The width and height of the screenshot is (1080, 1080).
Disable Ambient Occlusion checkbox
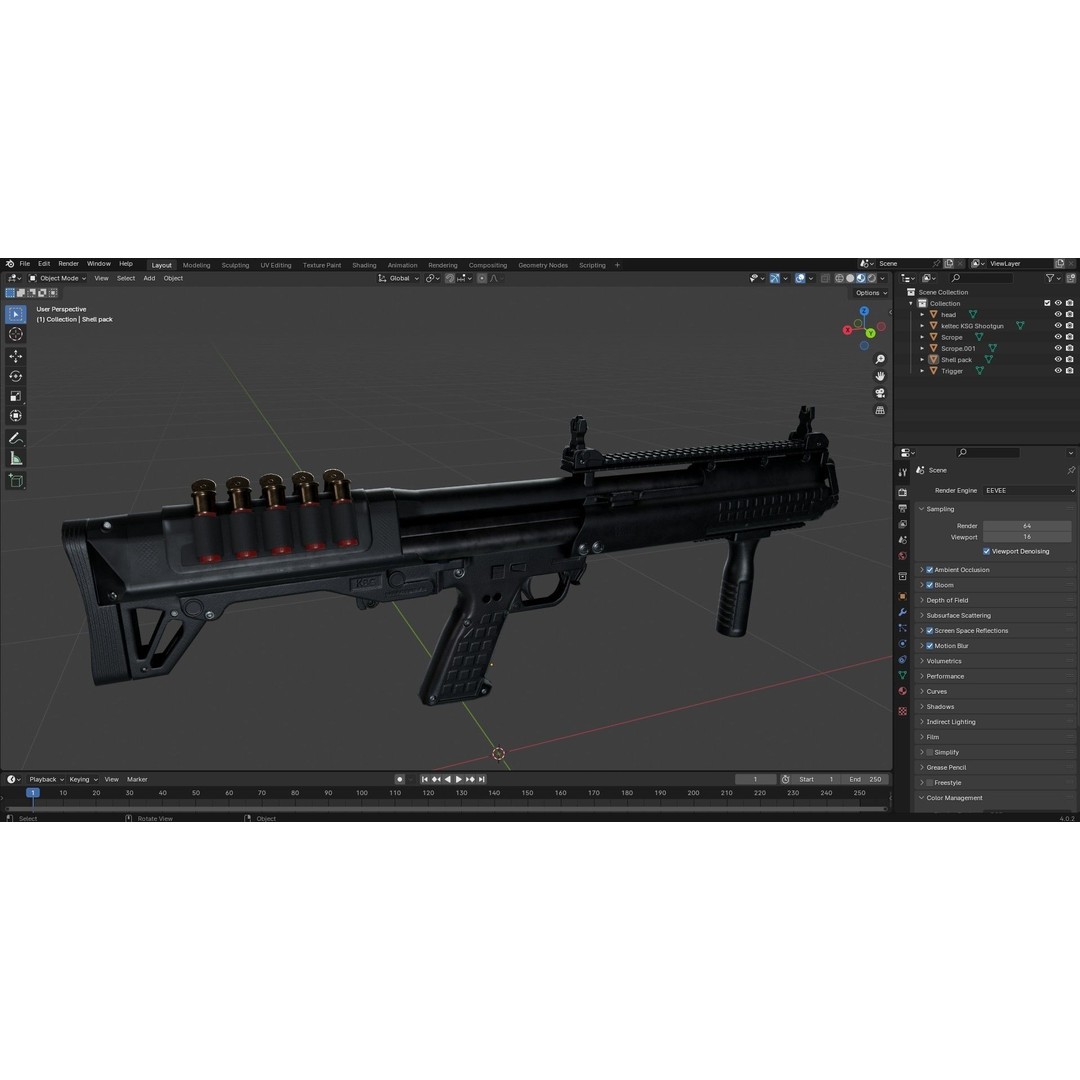929,570
